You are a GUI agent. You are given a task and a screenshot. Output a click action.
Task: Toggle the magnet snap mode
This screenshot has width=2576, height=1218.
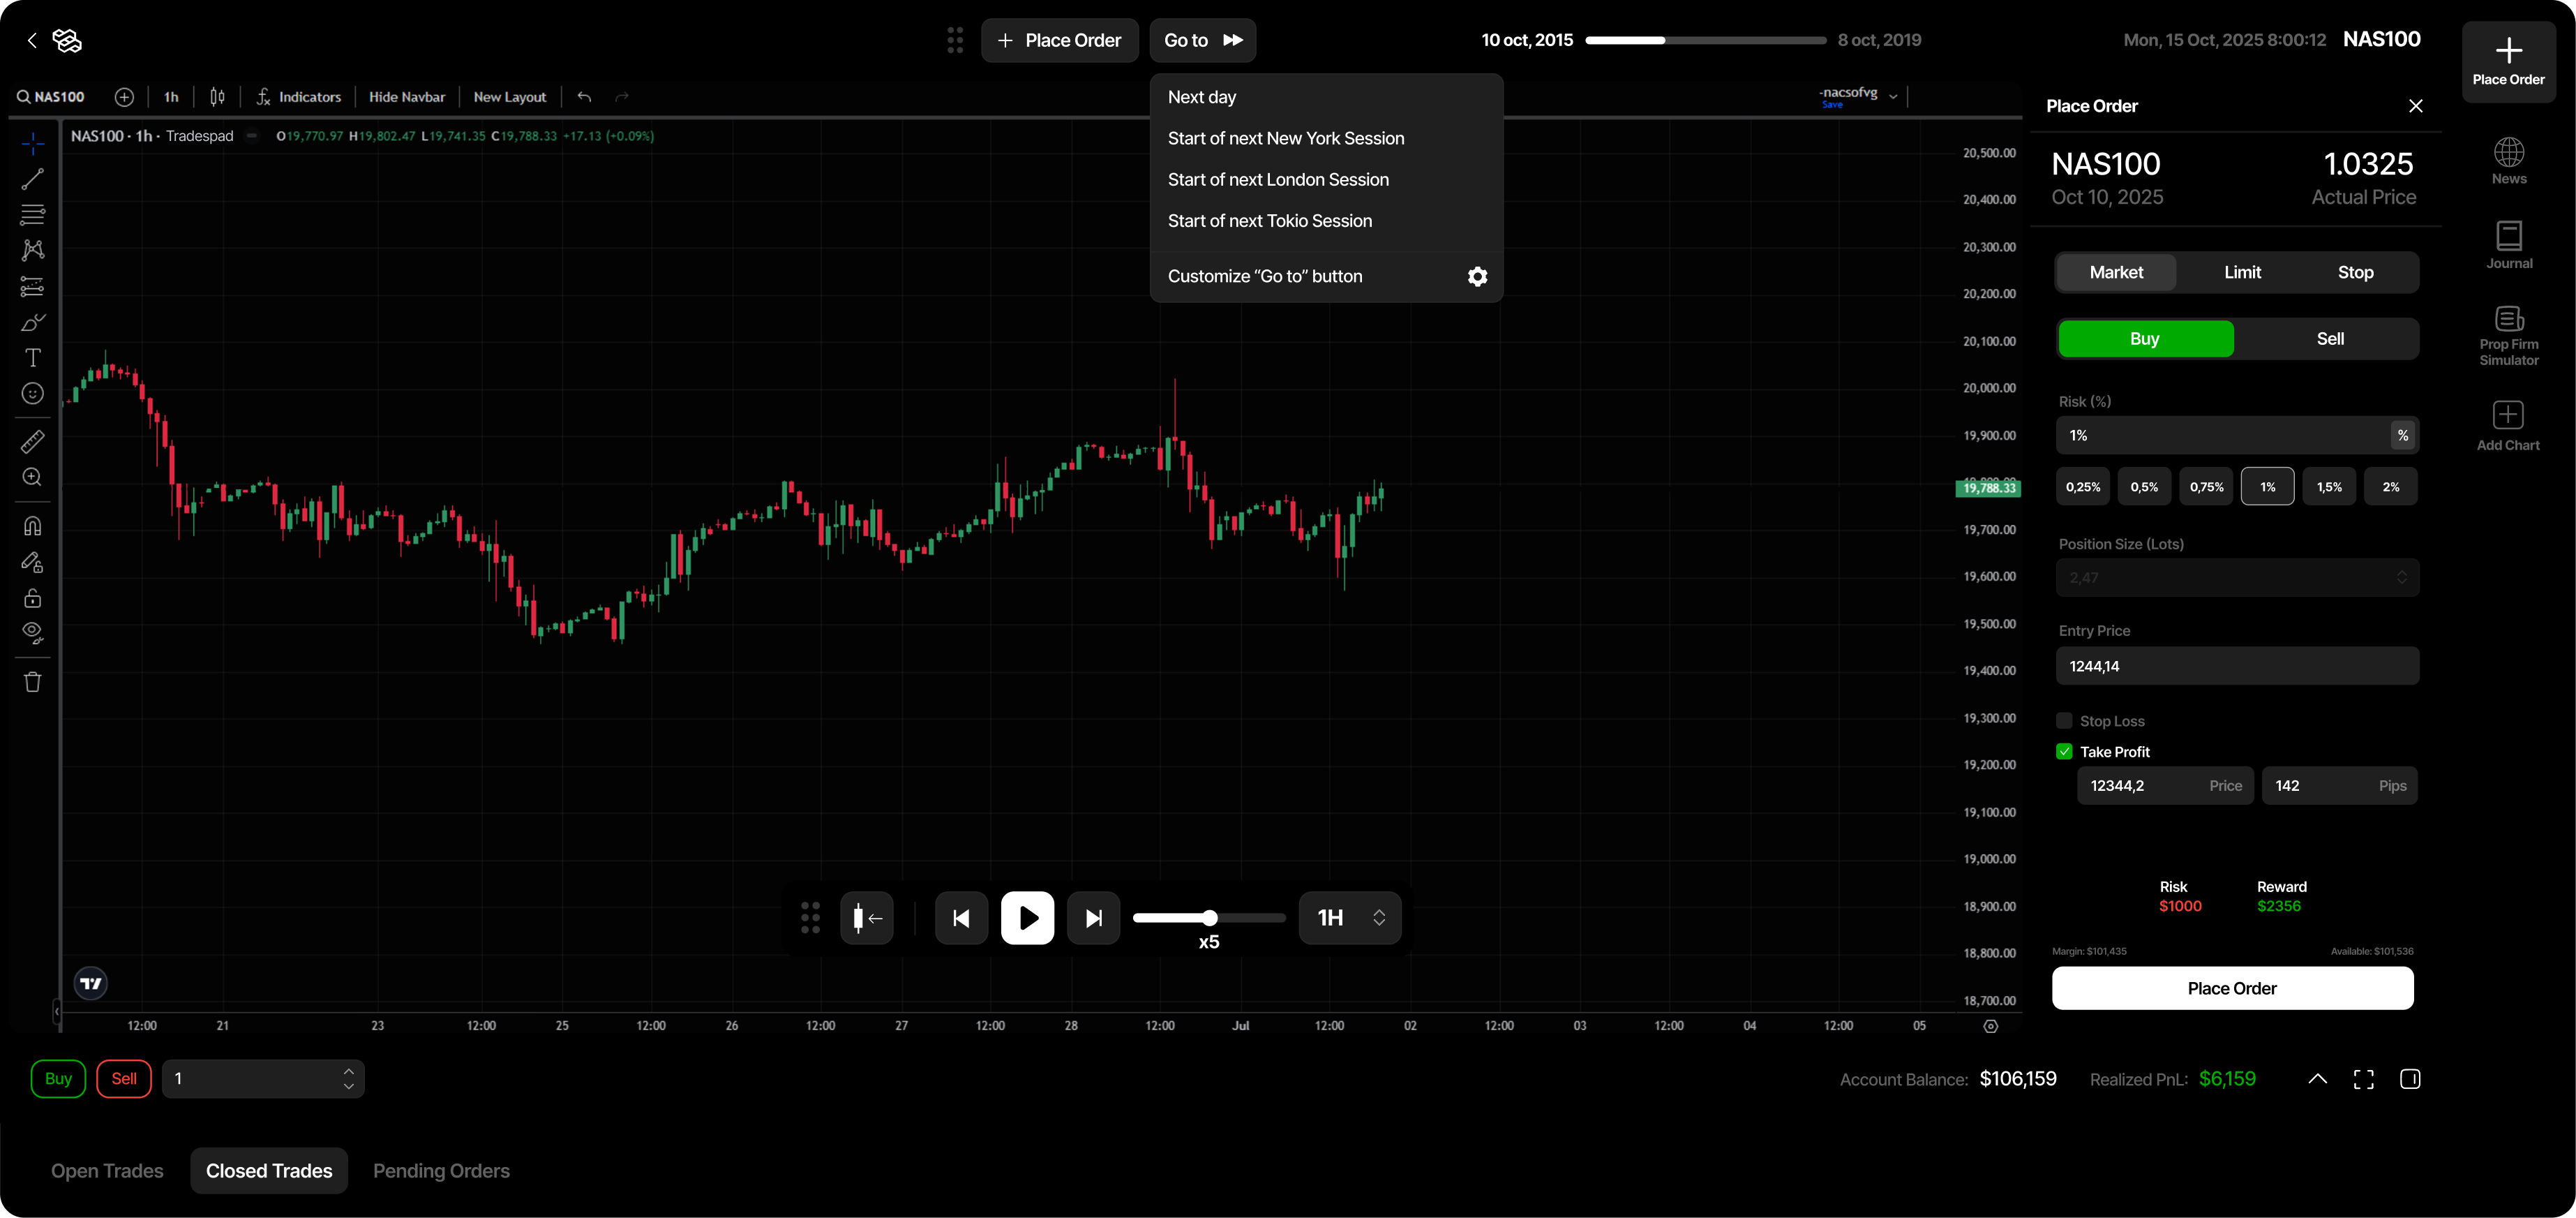point(33,526)
